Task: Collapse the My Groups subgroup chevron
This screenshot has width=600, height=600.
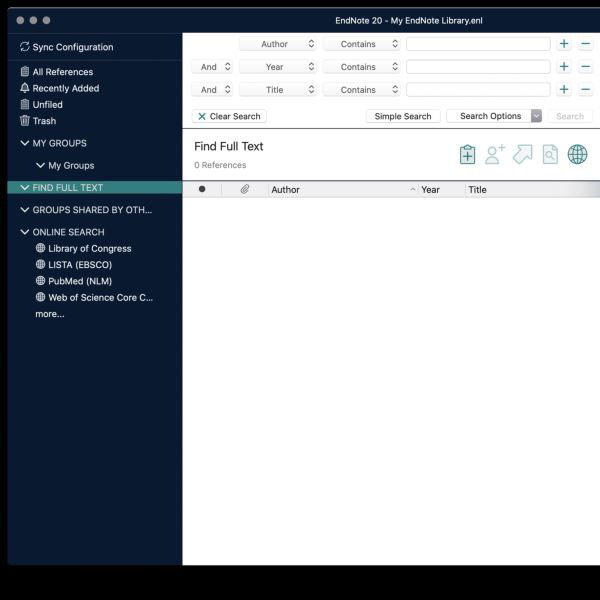Action: point(40,165)
